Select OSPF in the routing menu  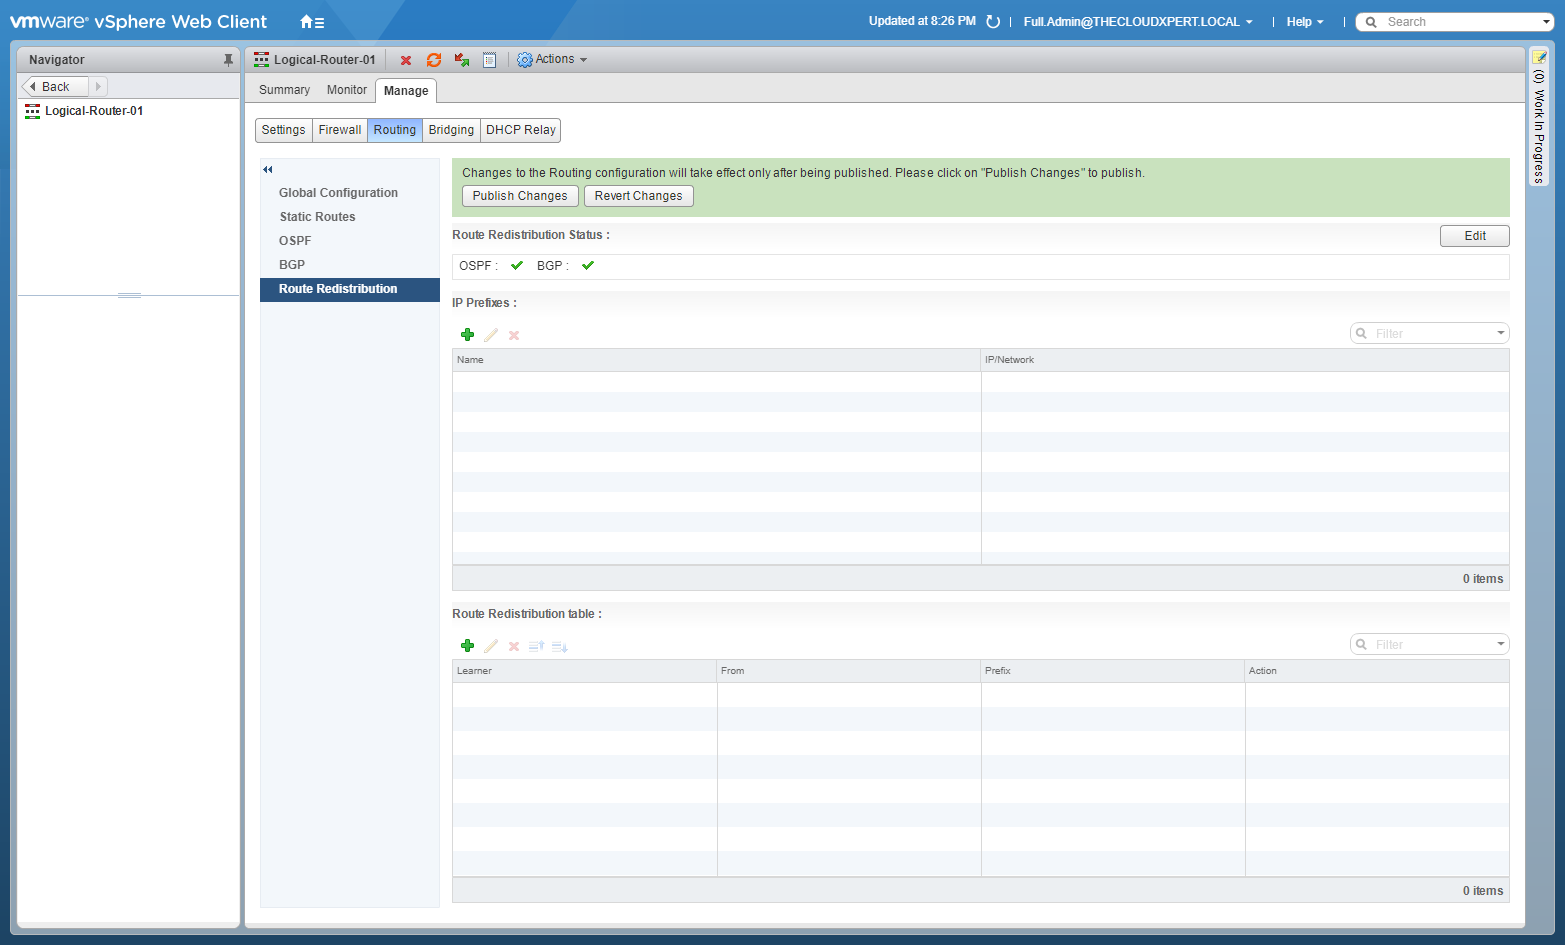(x=295, y=241)
